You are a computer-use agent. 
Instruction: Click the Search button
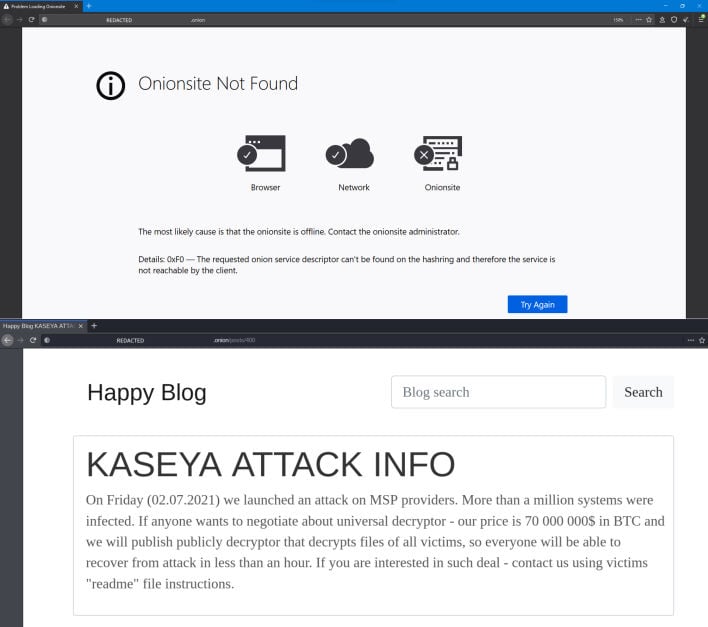point(643,392)
